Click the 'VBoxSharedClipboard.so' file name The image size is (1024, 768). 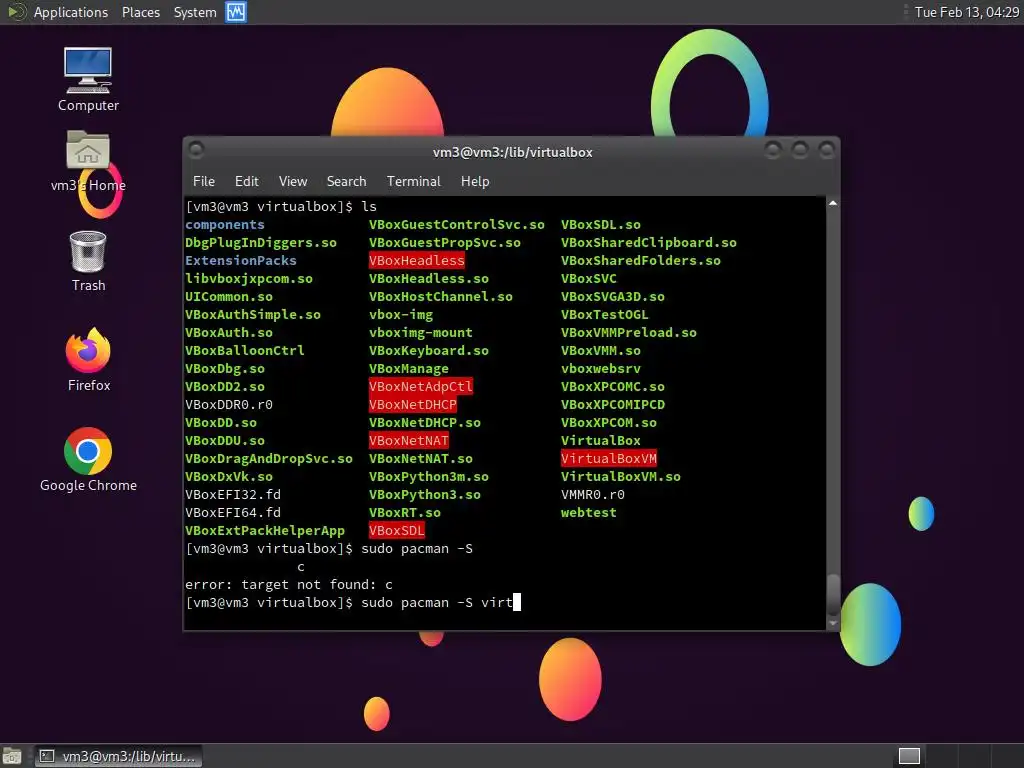(x=648, y=242)
